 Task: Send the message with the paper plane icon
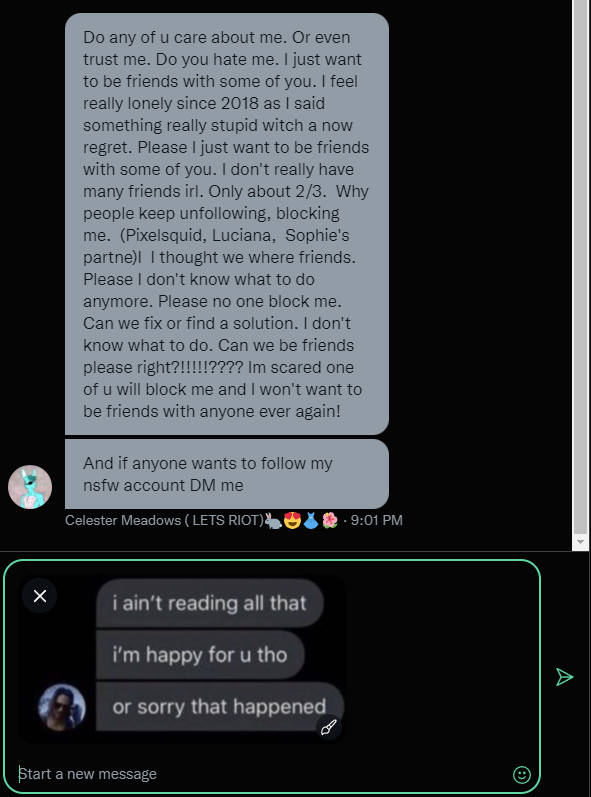564,677
